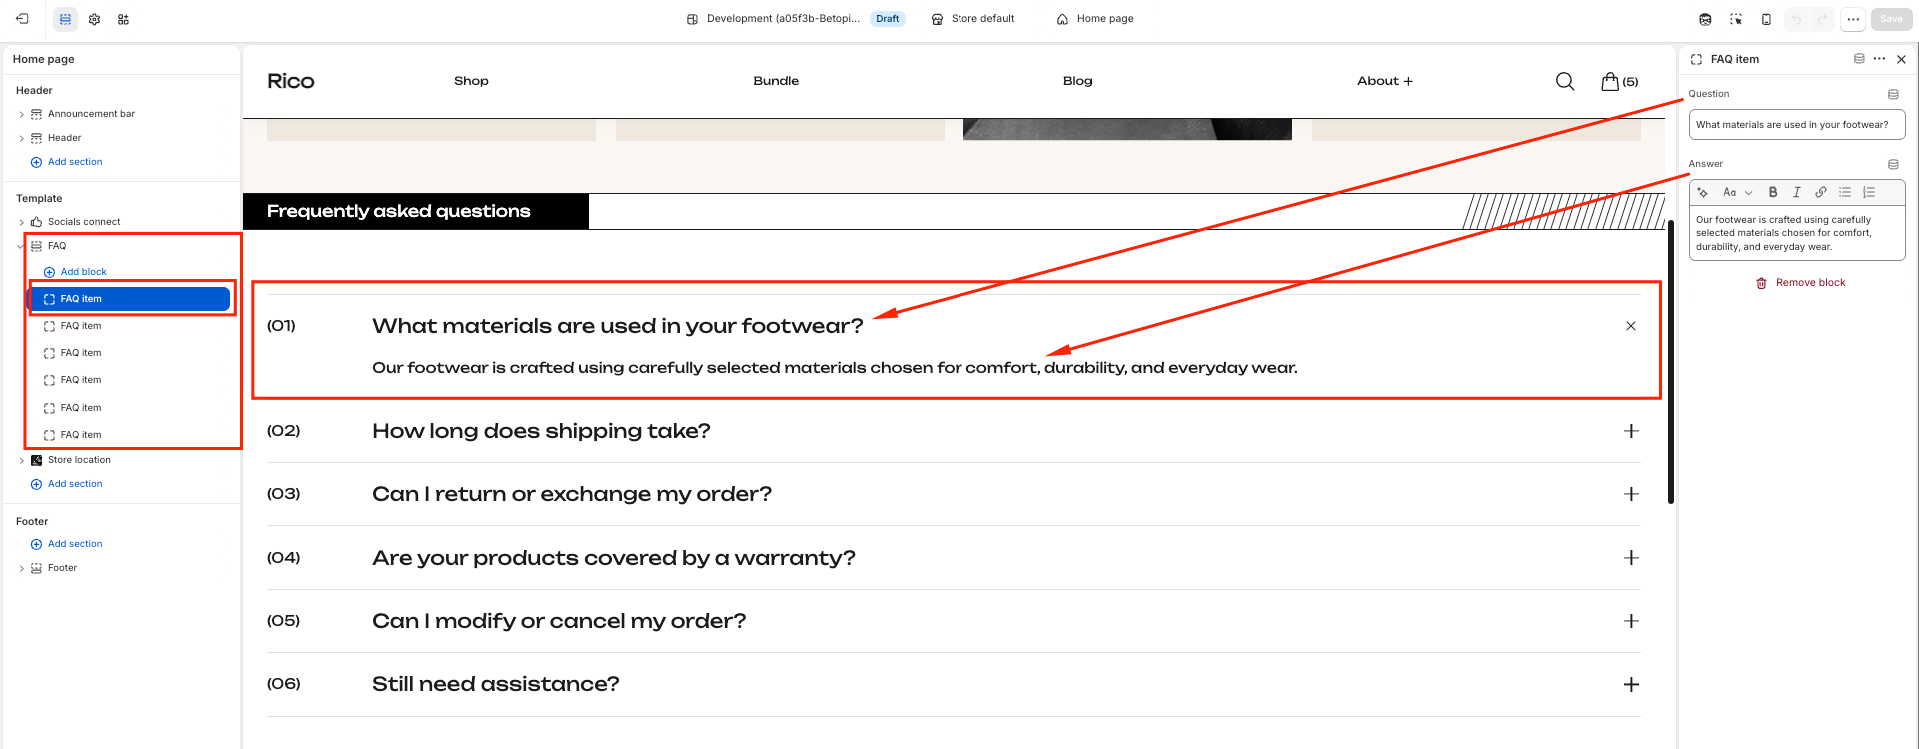The height and width of the screenshot is (749, 1919).
Task: Click the Save button
Action: tap(1891, 19)
